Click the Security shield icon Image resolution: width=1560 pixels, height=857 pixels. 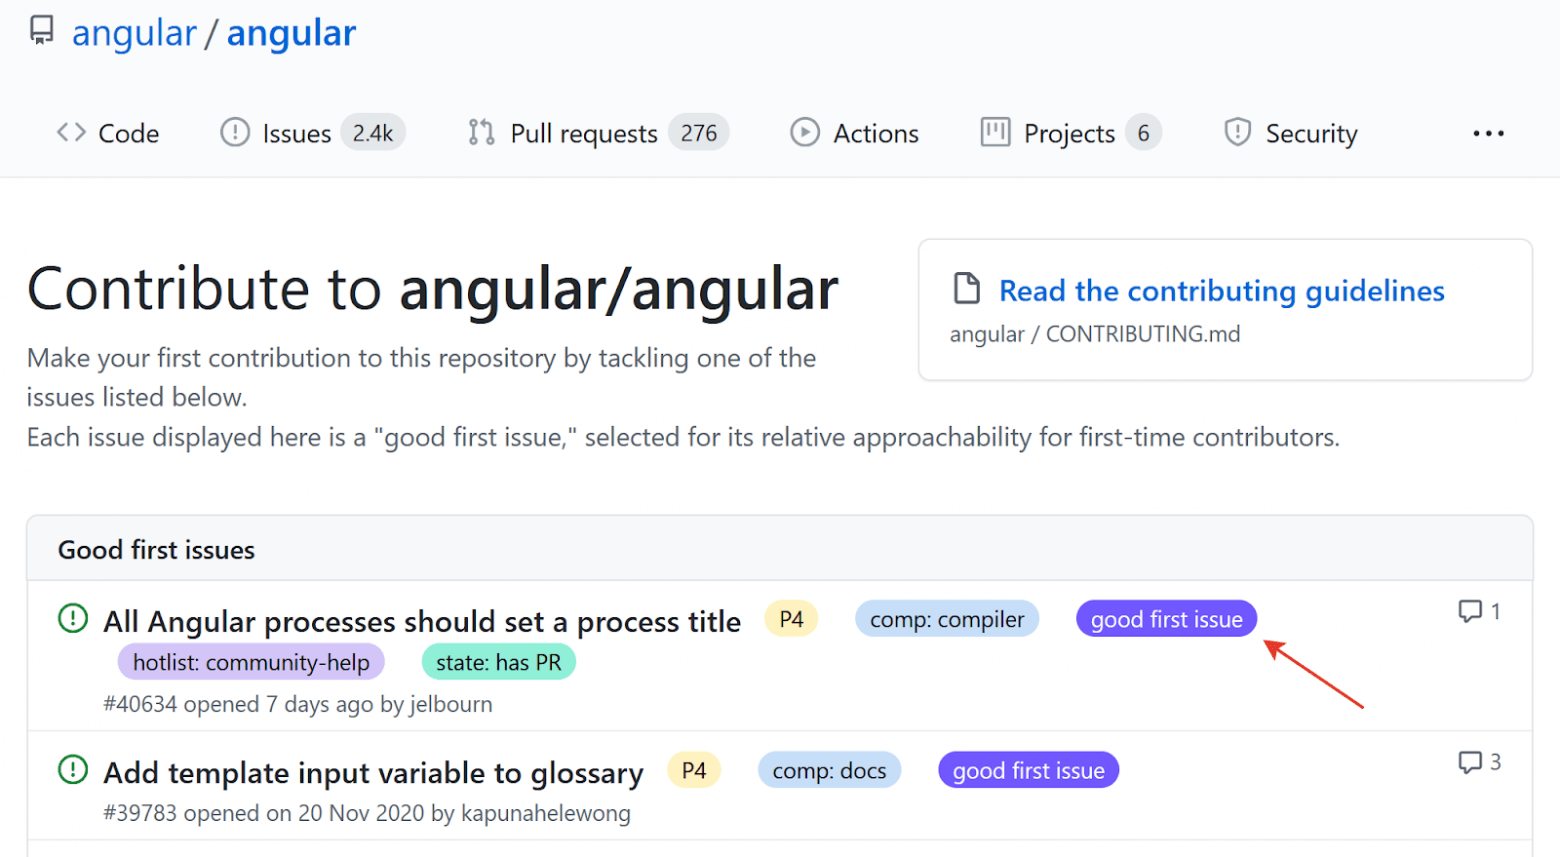tap(1237, 132)
